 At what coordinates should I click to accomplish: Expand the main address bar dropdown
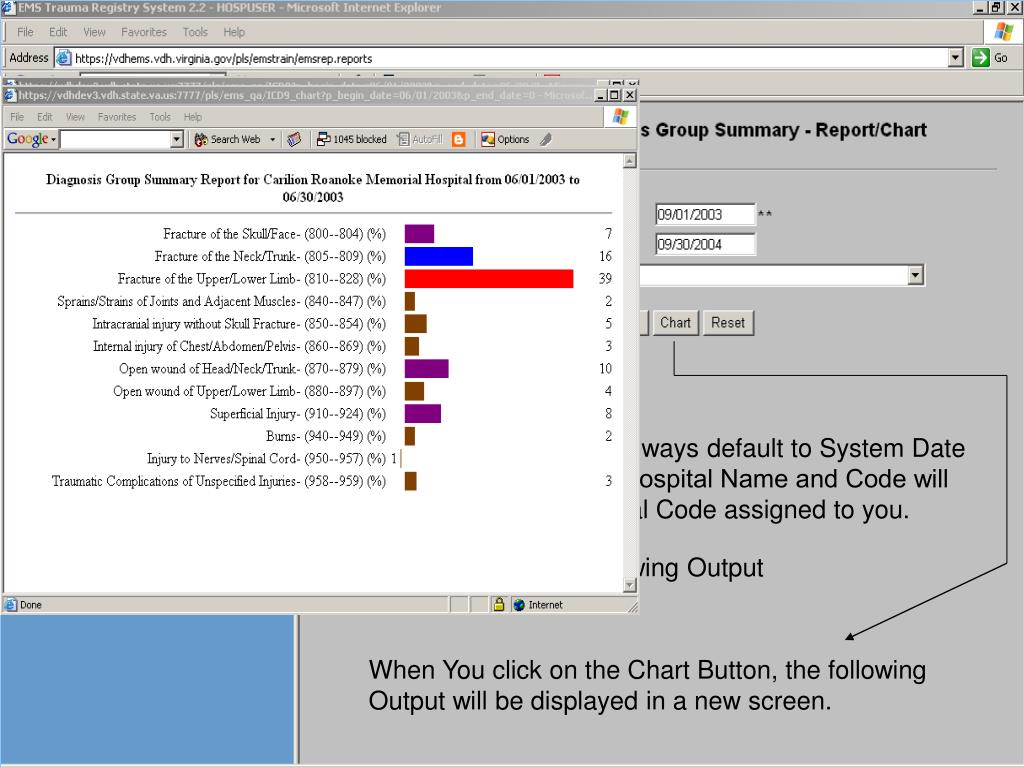point(957,58)
